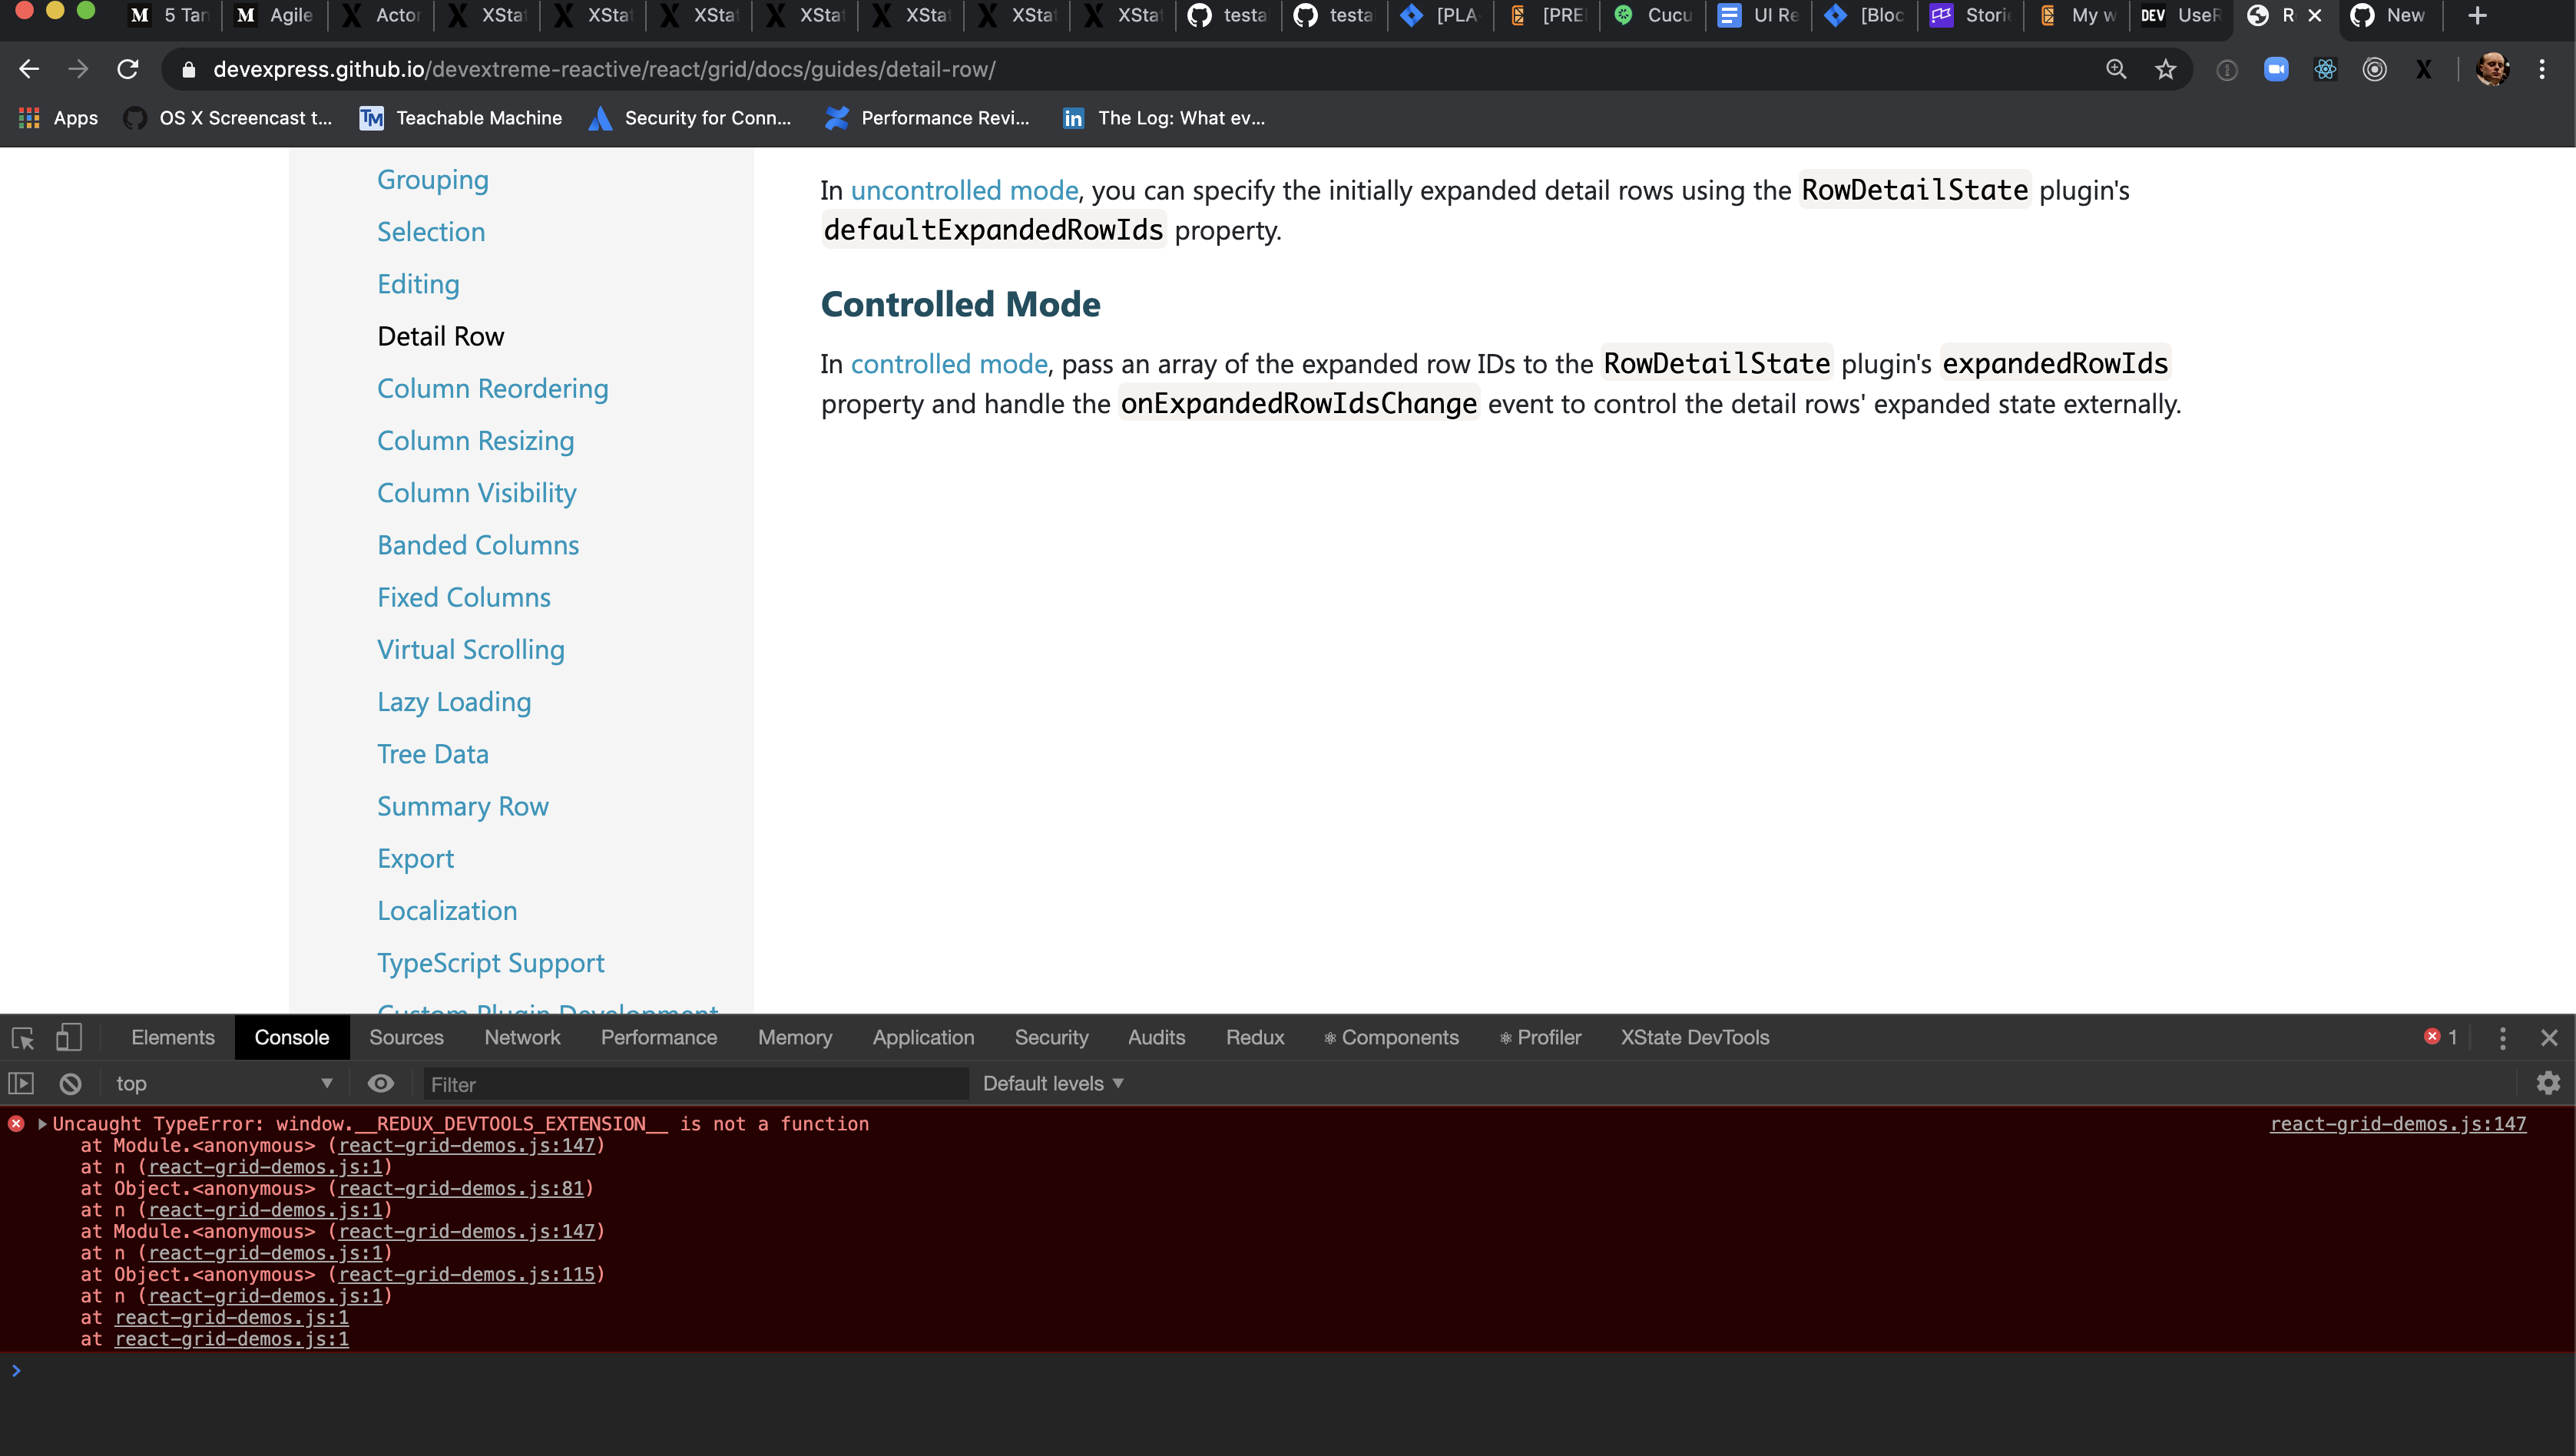Click the eye live expression icon
Image resolution: width=2576 pixels, height=1456 pixels.
(381, 1084)
